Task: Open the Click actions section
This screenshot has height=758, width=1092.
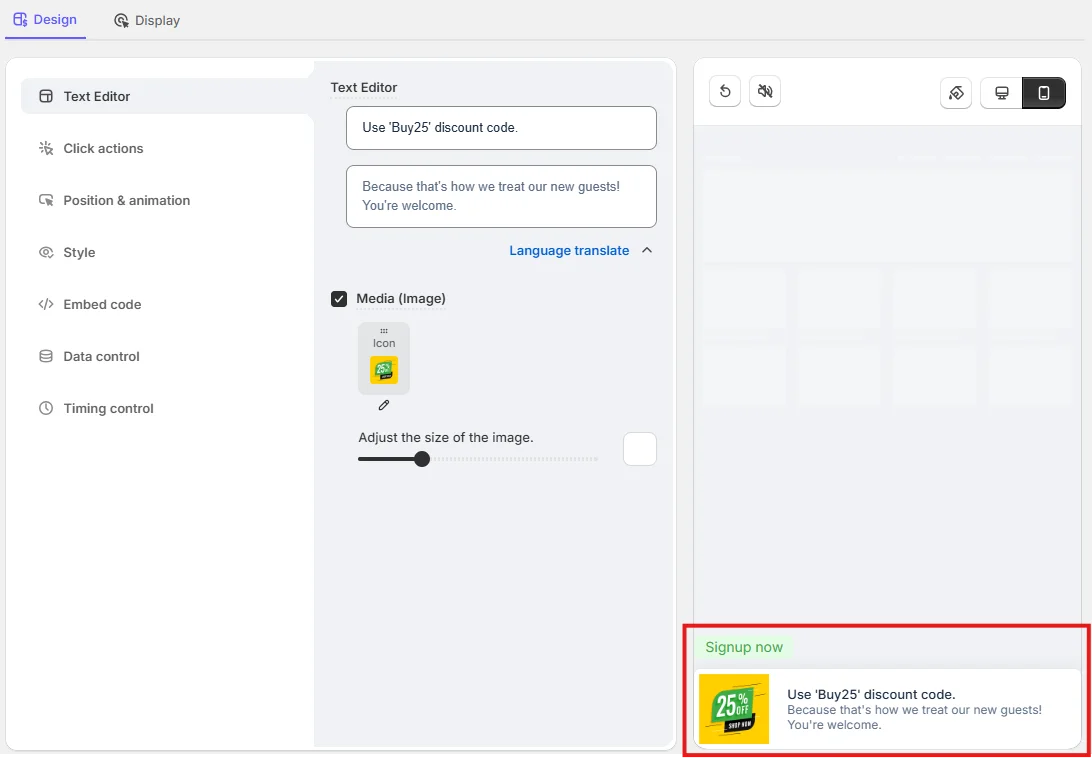Action: coord(103,149)
